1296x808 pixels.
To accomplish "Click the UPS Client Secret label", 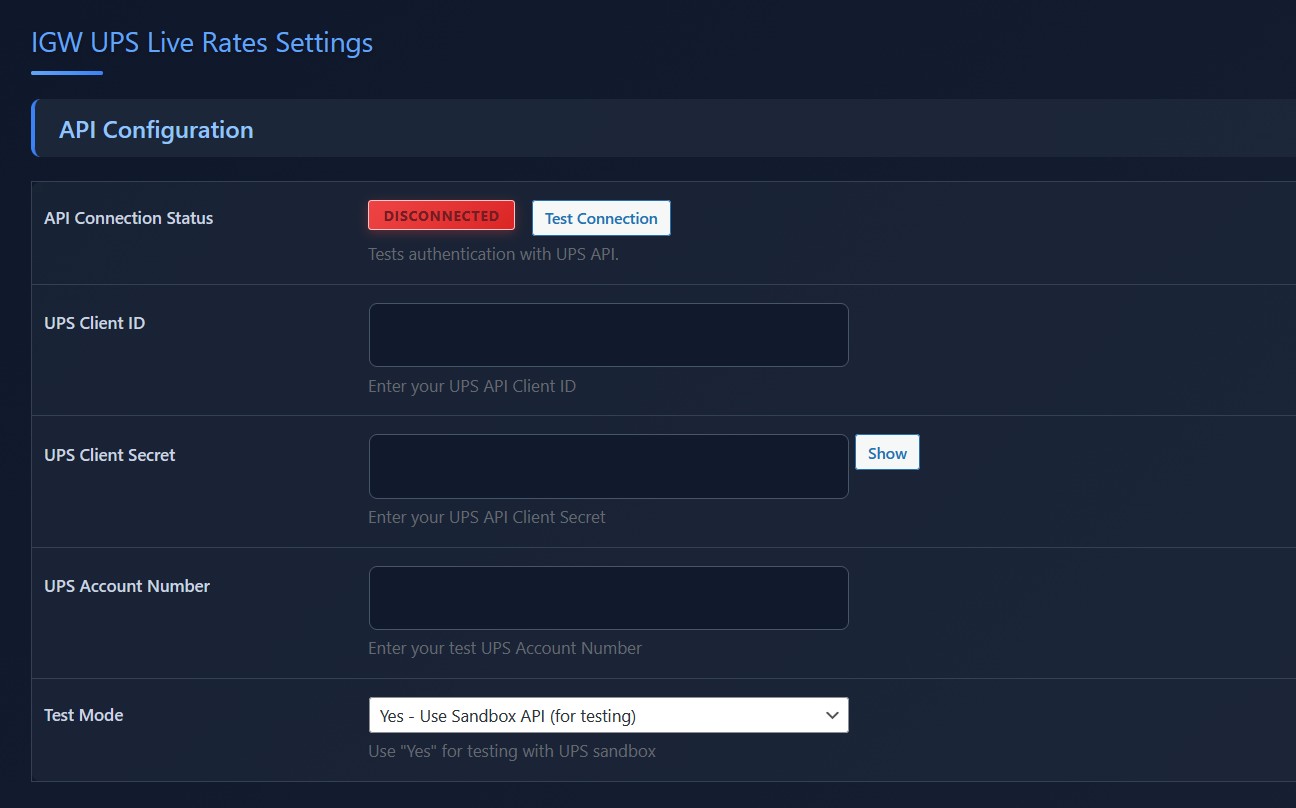I will coord(110,455).
